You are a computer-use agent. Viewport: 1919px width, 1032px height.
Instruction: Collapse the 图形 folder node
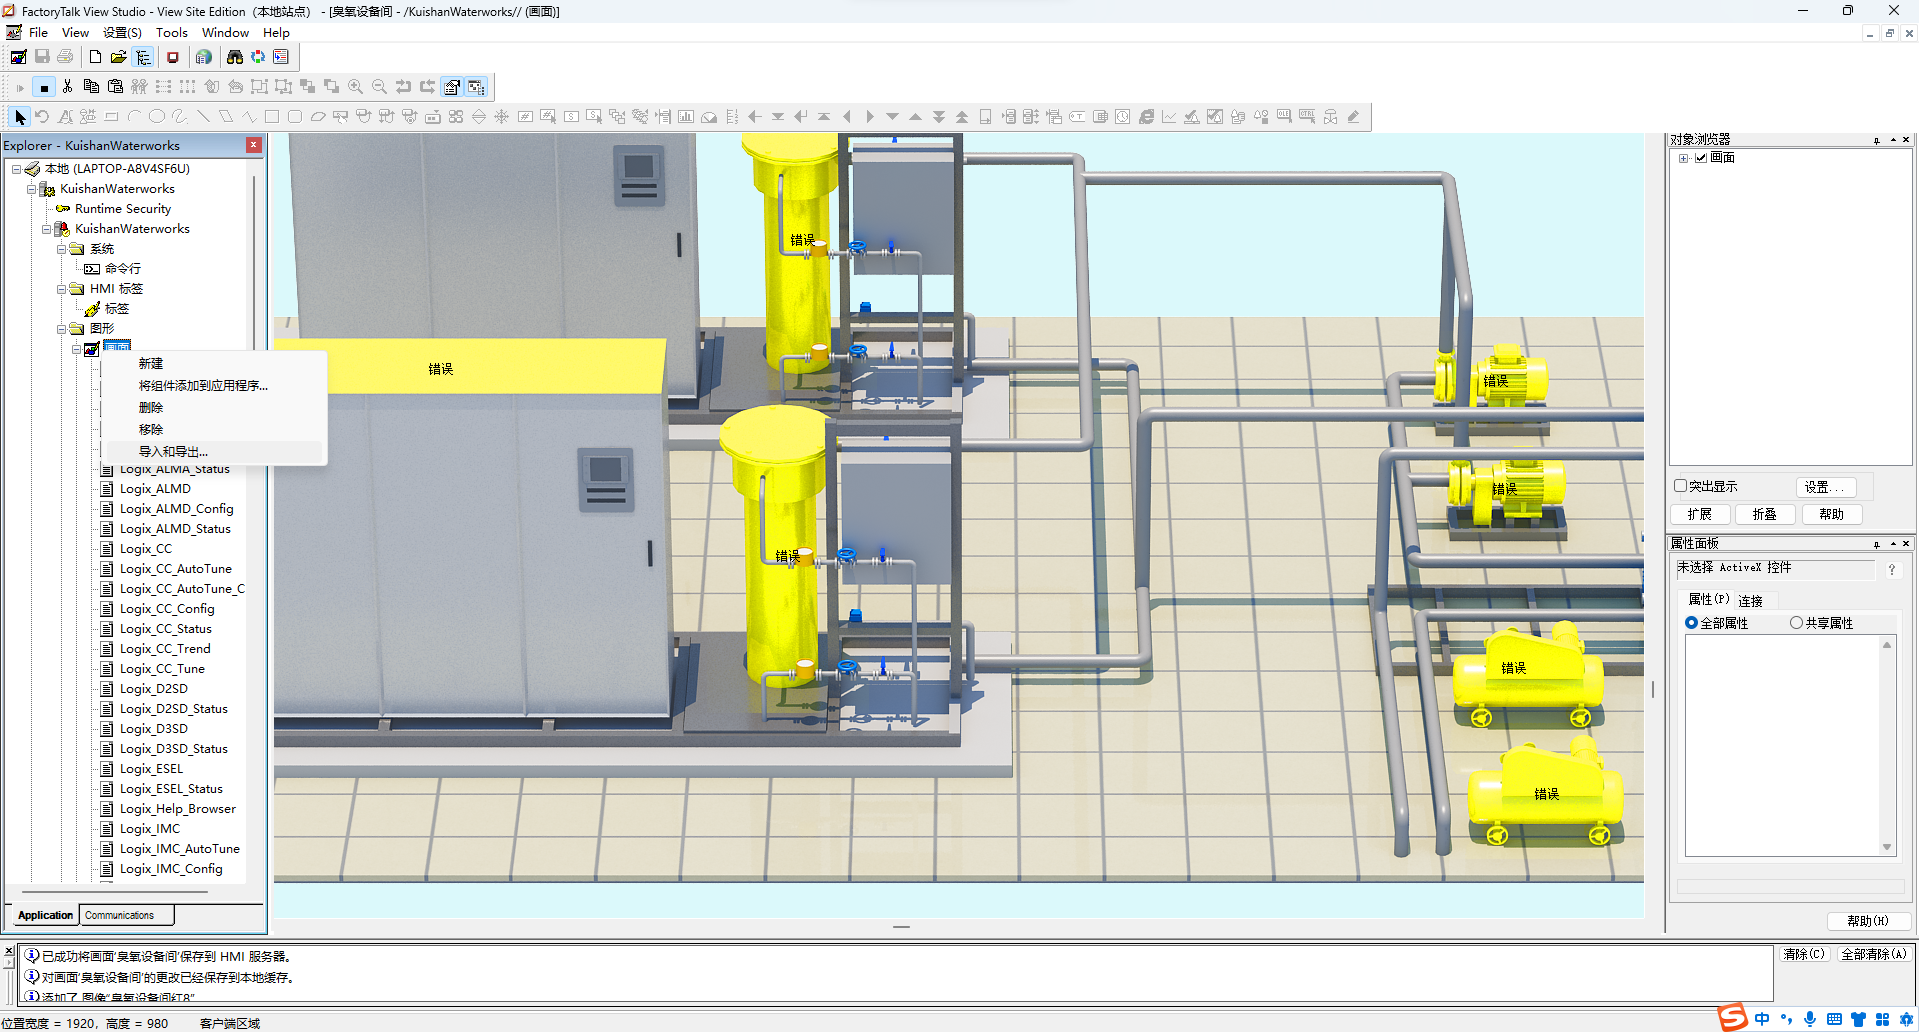61,329
